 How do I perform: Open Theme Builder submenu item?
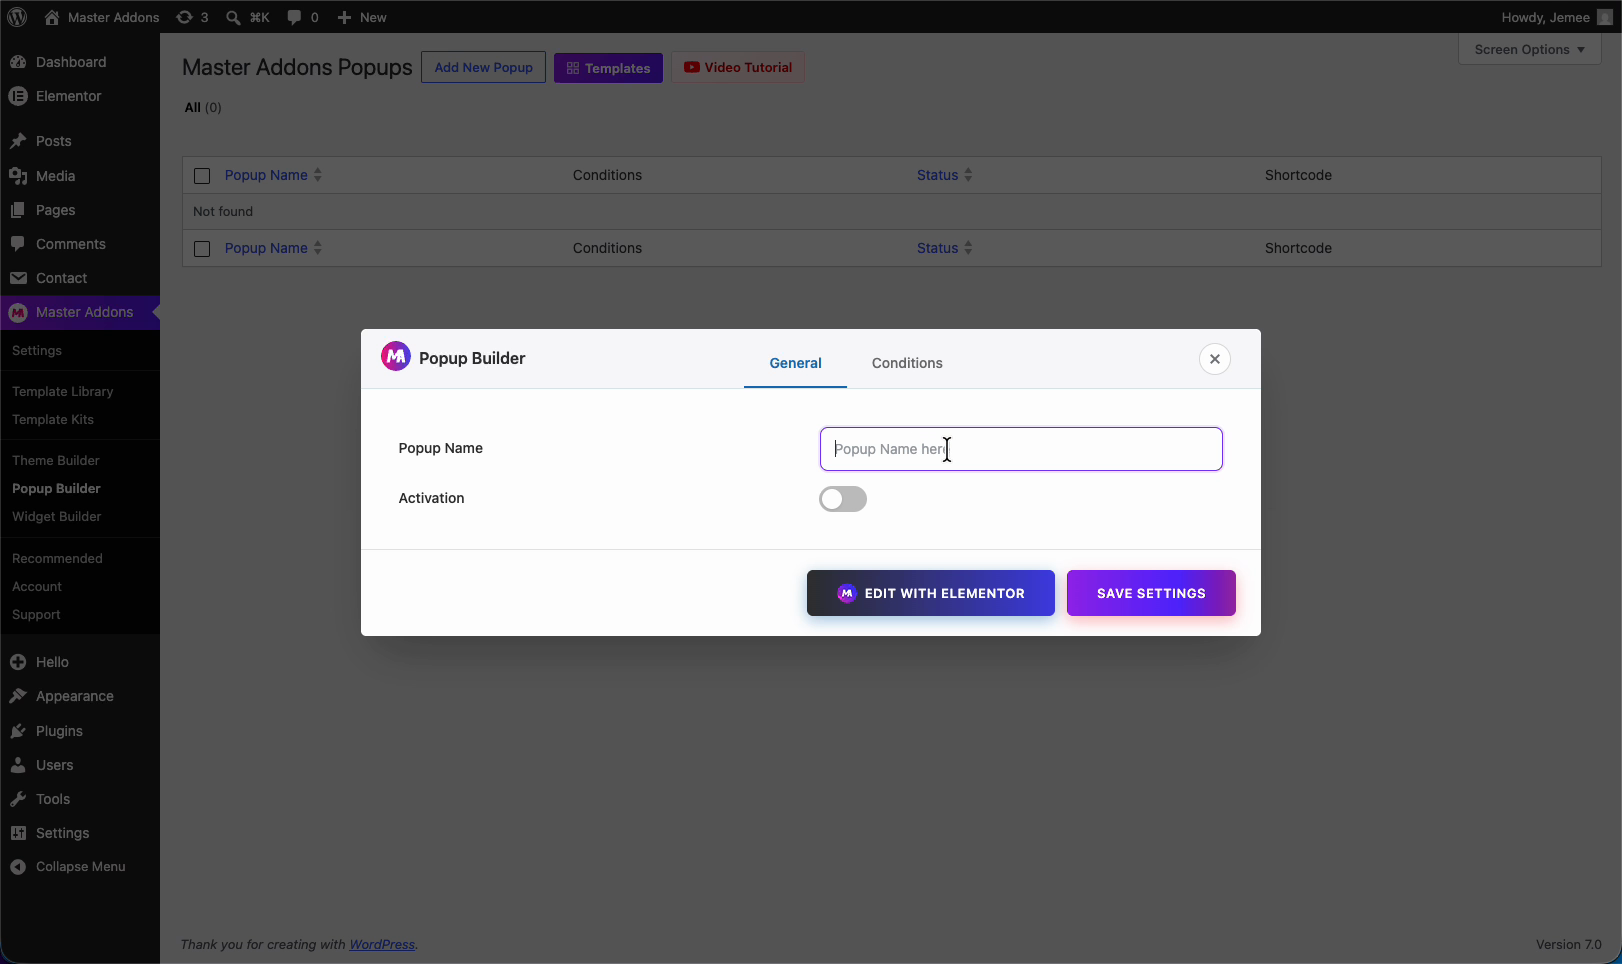point(56,460)
